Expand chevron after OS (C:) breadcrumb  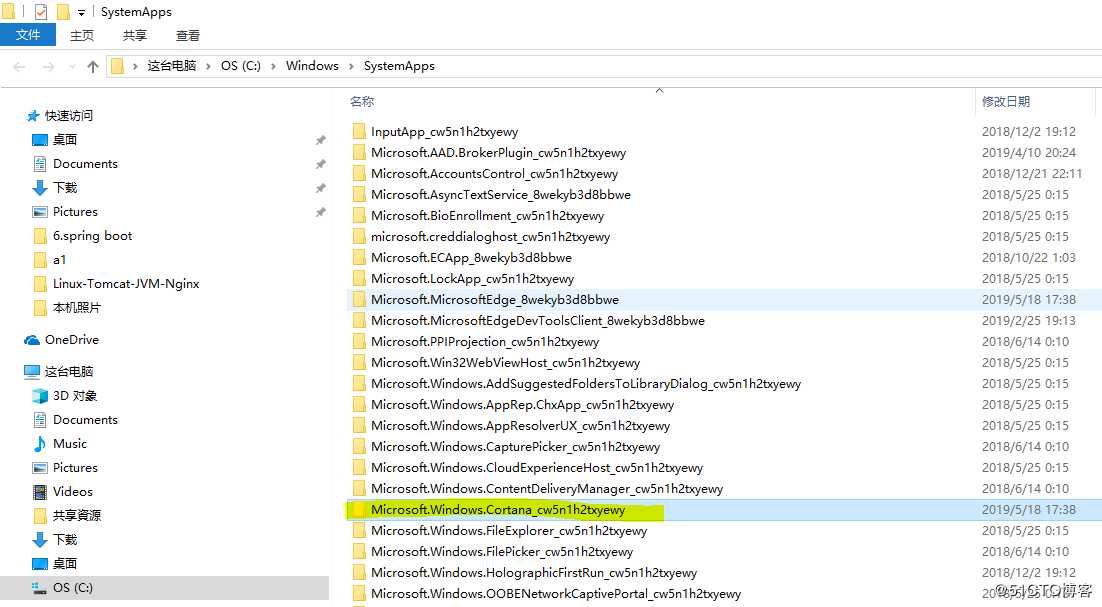(x=273, y=66)
